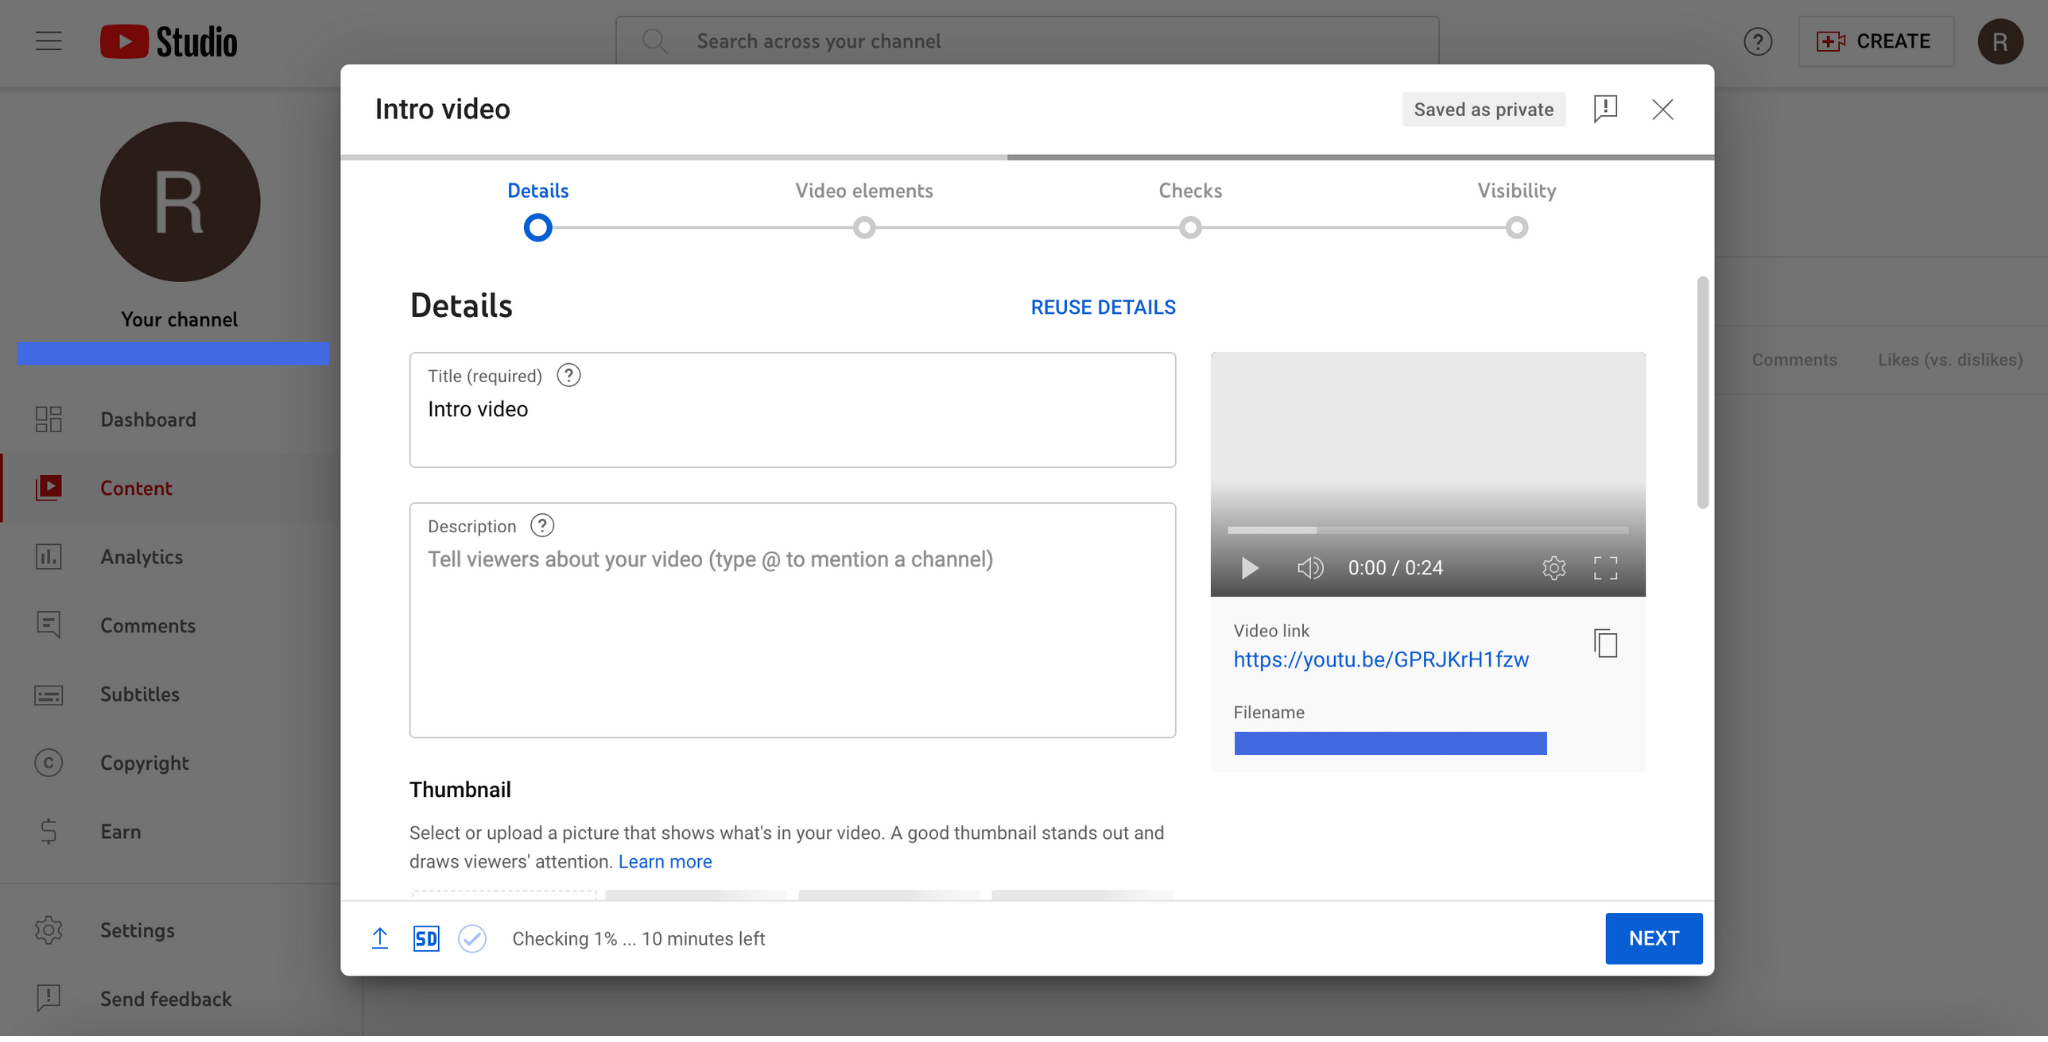The image size is (2048, 1042).
Task: Copy the video link with the copy icon
Action: pos(1605,643)
